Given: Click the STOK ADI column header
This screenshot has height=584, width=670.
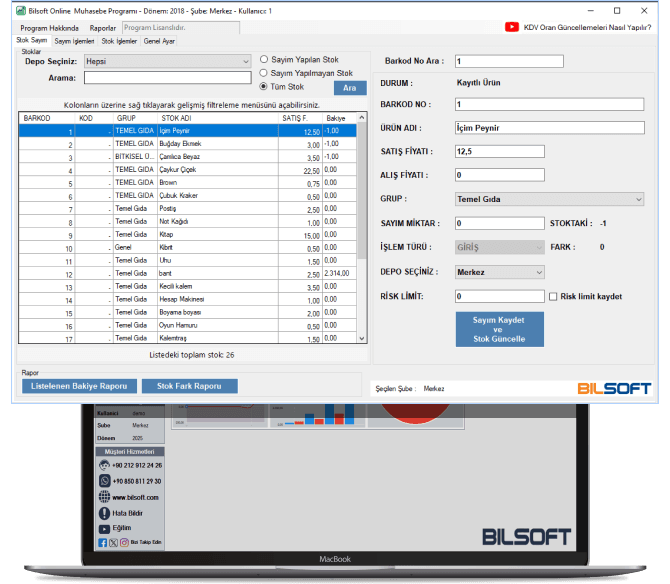Looking at the screenshot, I should coord(218,118).
